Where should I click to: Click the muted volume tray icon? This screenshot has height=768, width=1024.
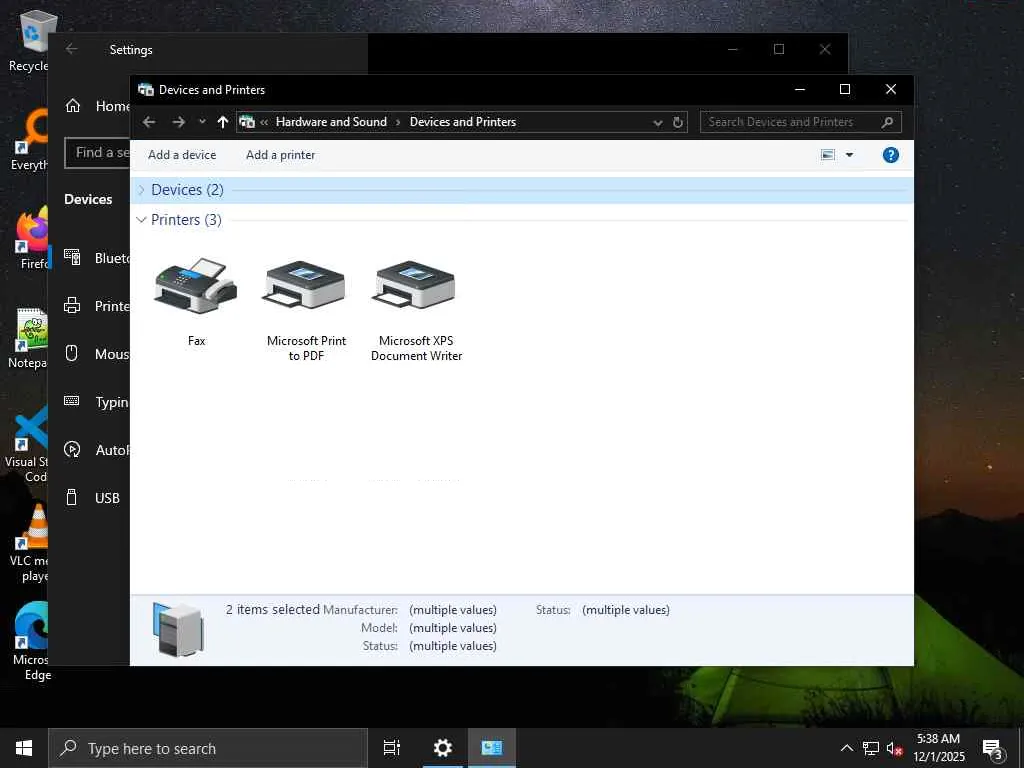(894, 748)
